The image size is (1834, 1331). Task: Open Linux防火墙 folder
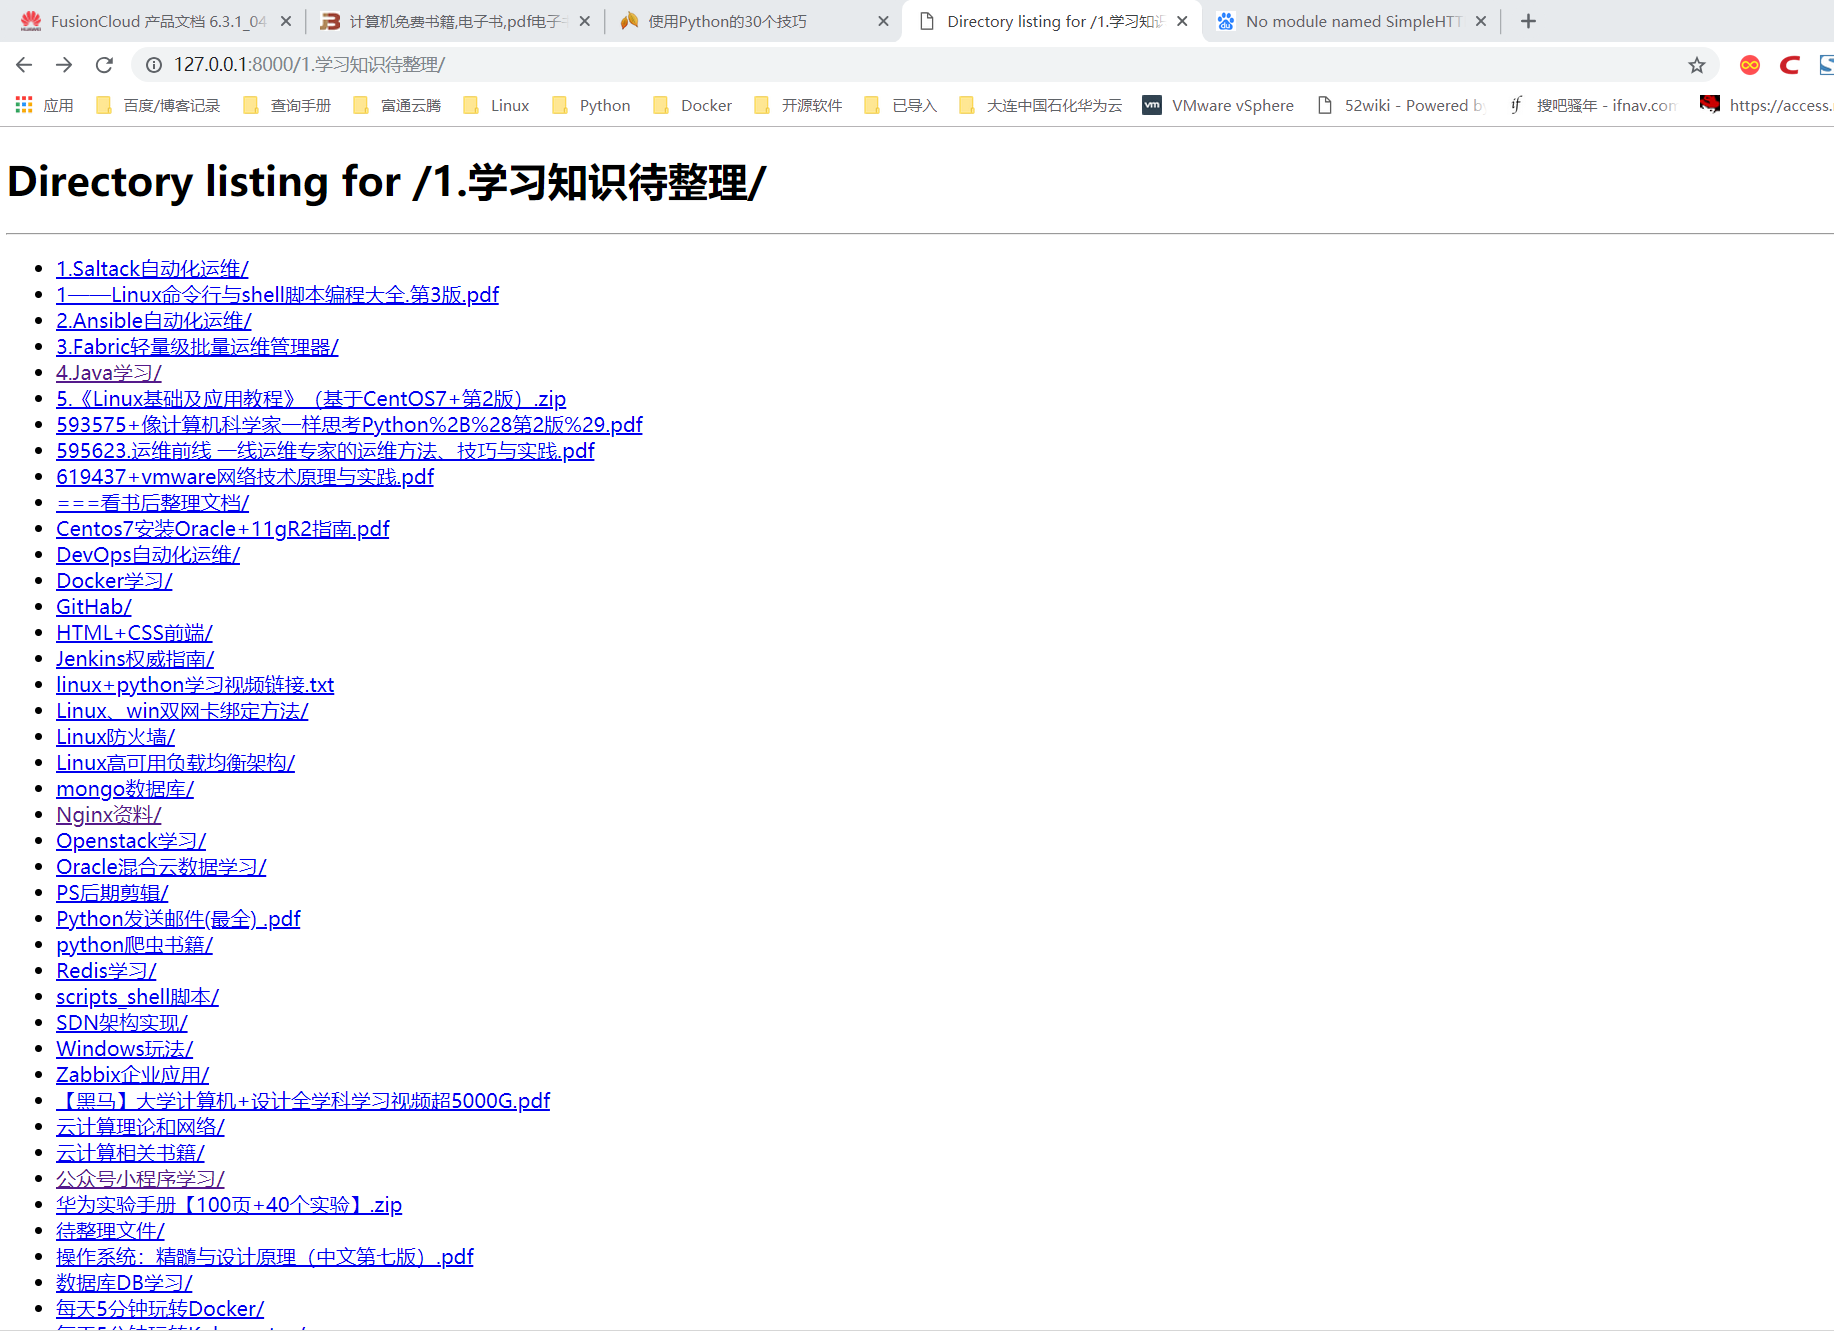tap(116, 737)
